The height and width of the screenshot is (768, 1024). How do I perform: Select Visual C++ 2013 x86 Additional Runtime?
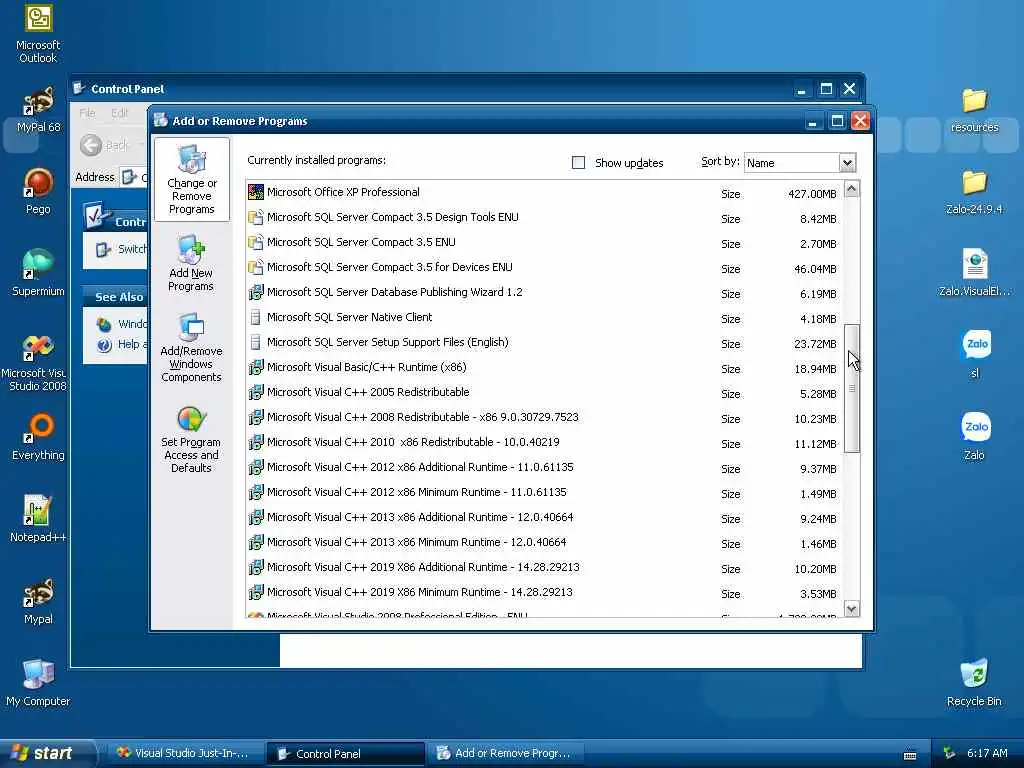(x=545, y=518)
